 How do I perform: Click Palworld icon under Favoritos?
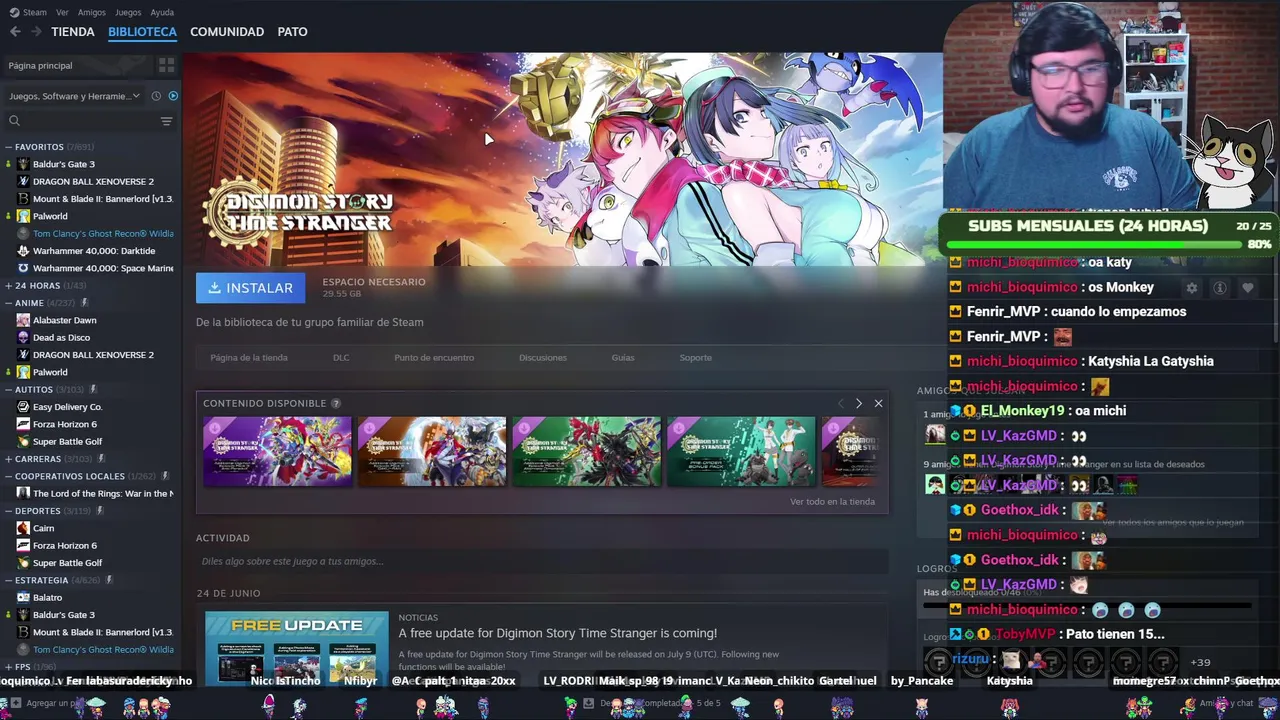click(23, 216)
